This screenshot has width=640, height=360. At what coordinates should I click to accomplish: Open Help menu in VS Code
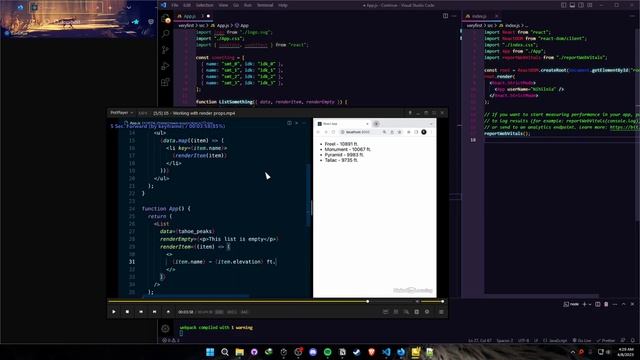[283, 5]
